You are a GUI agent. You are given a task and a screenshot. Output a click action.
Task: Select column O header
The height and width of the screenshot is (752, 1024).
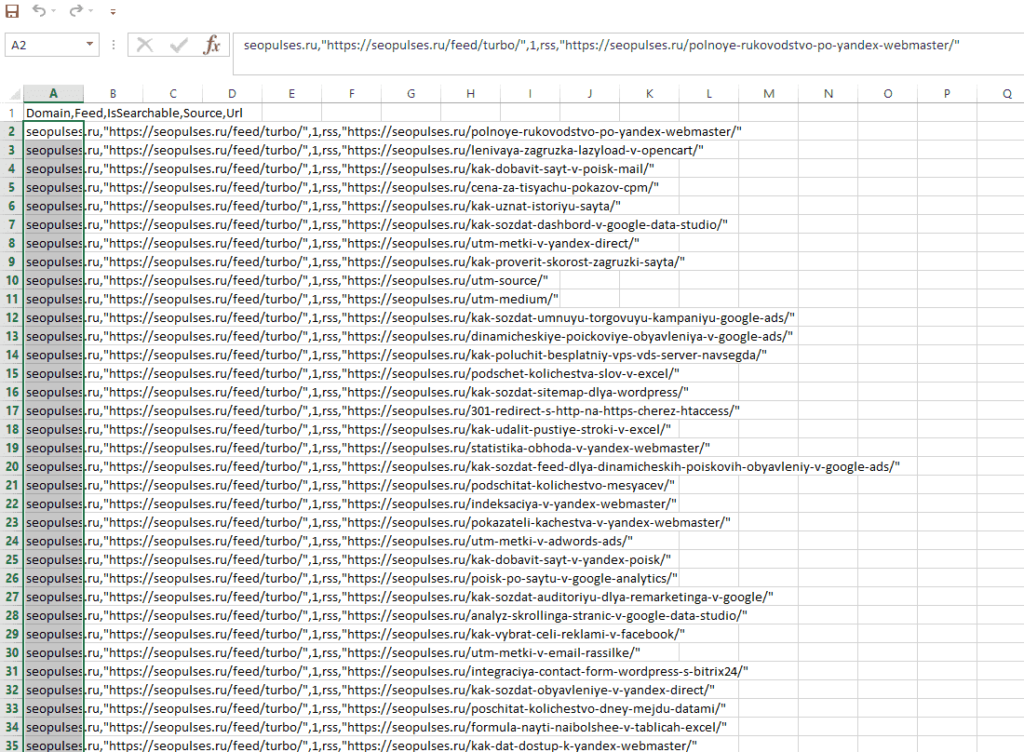(888, 94)
